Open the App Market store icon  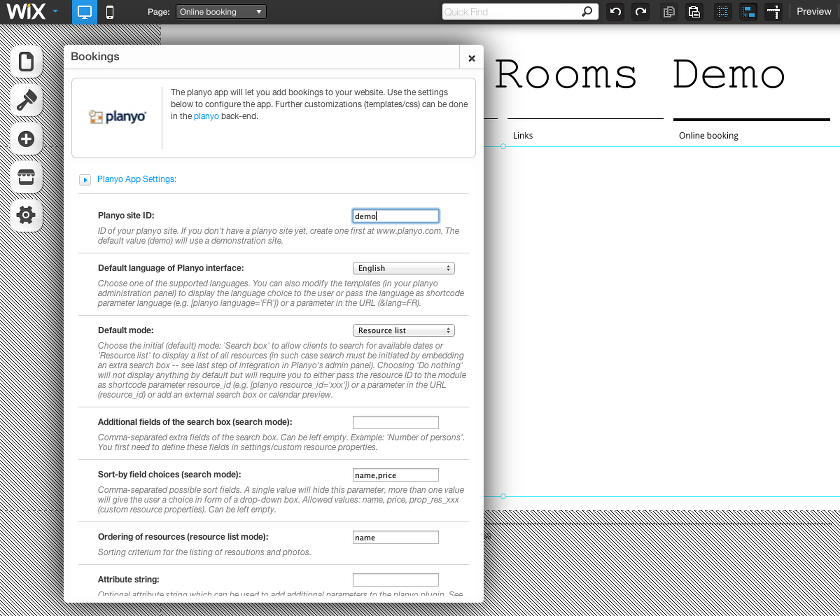pyautogui.click(x=26, y=177)
